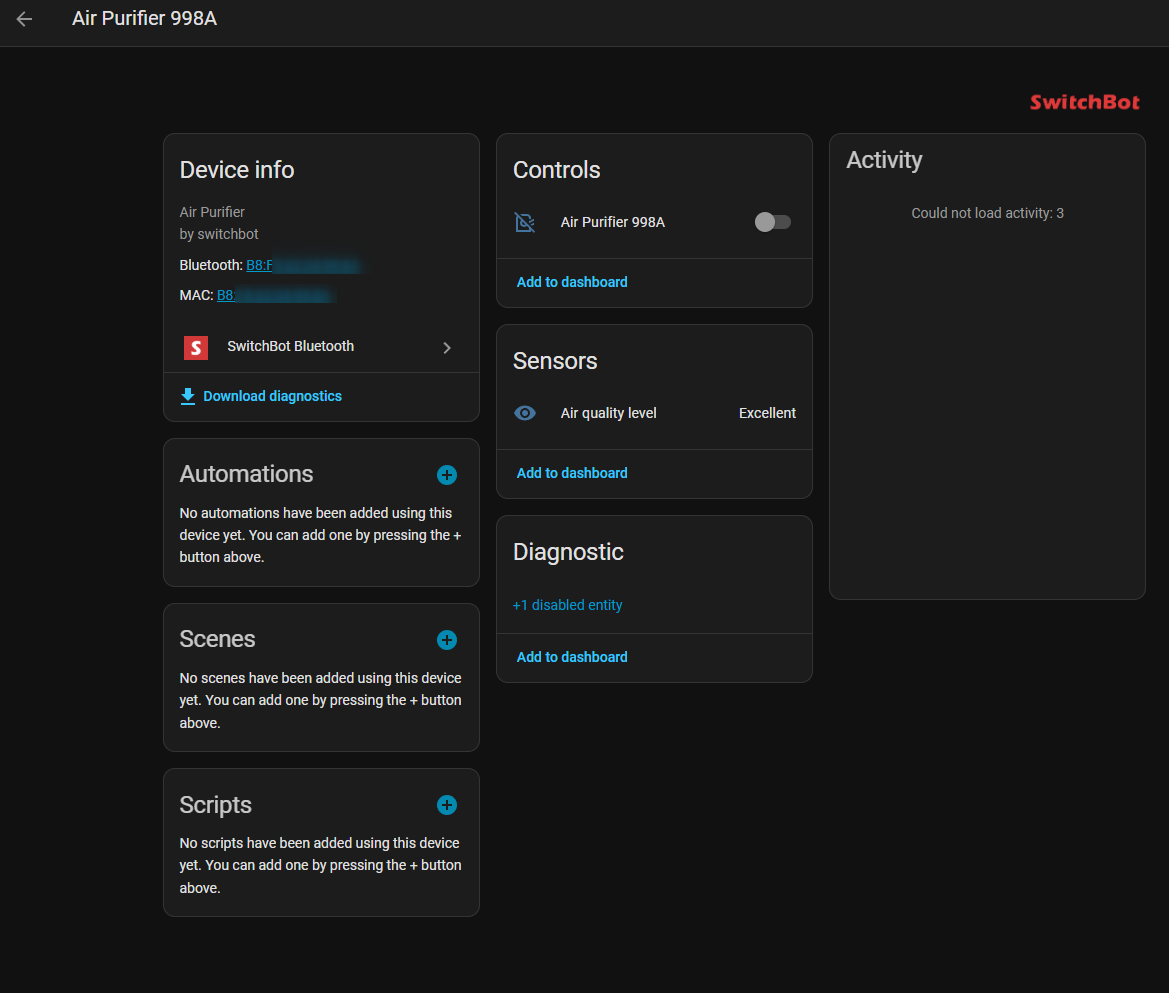The image size is (1169, 993).
Task: Click the SwitchBot brand logo
Action: point(1084,102)
